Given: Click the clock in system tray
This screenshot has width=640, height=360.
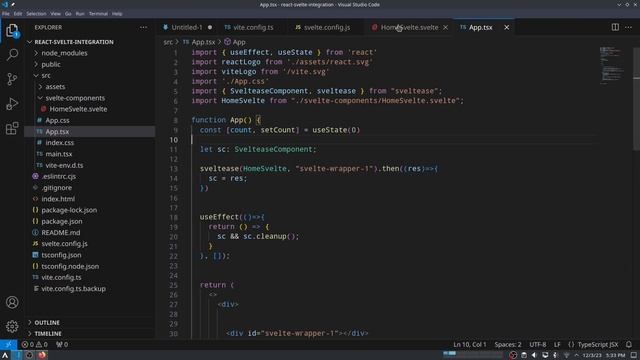Looking at the screenshot, I should tap(604, 355).
